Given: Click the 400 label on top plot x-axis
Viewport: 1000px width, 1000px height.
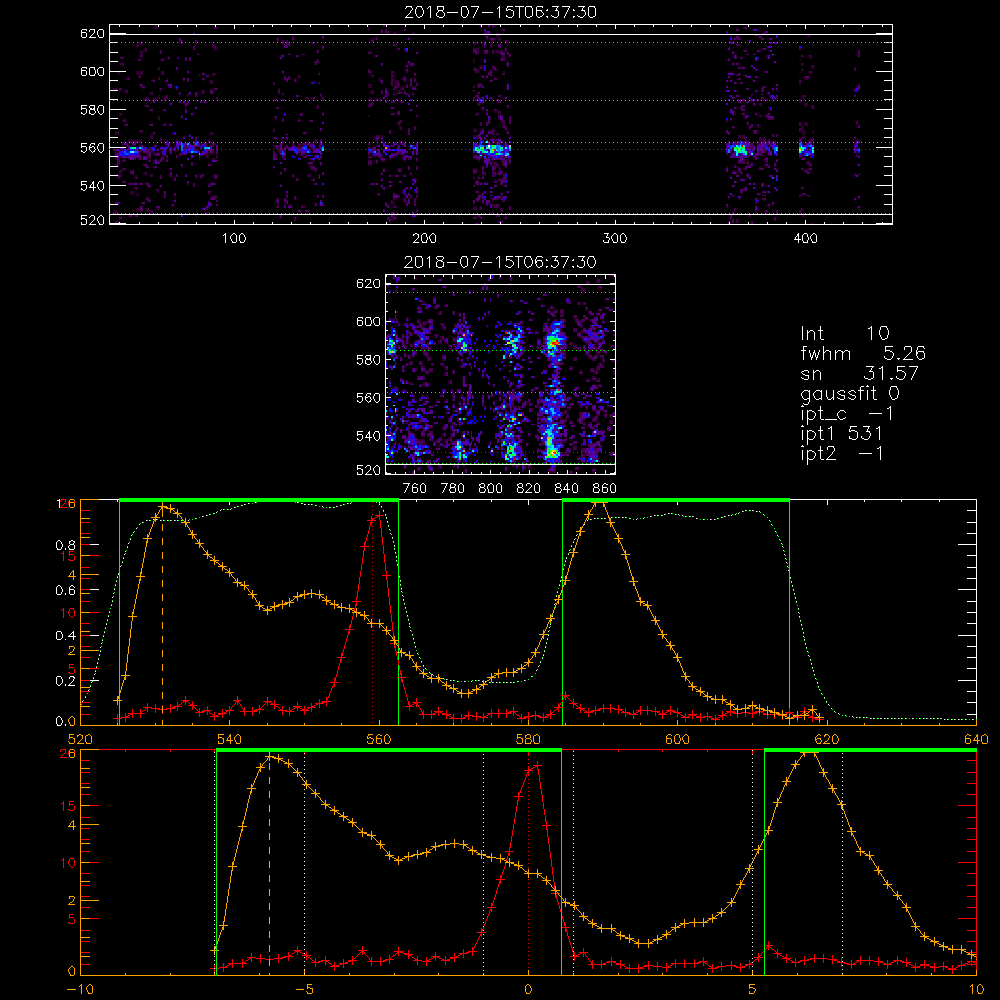Looking at the screenshot, I should pyautogui.click(x=805, y=239).
